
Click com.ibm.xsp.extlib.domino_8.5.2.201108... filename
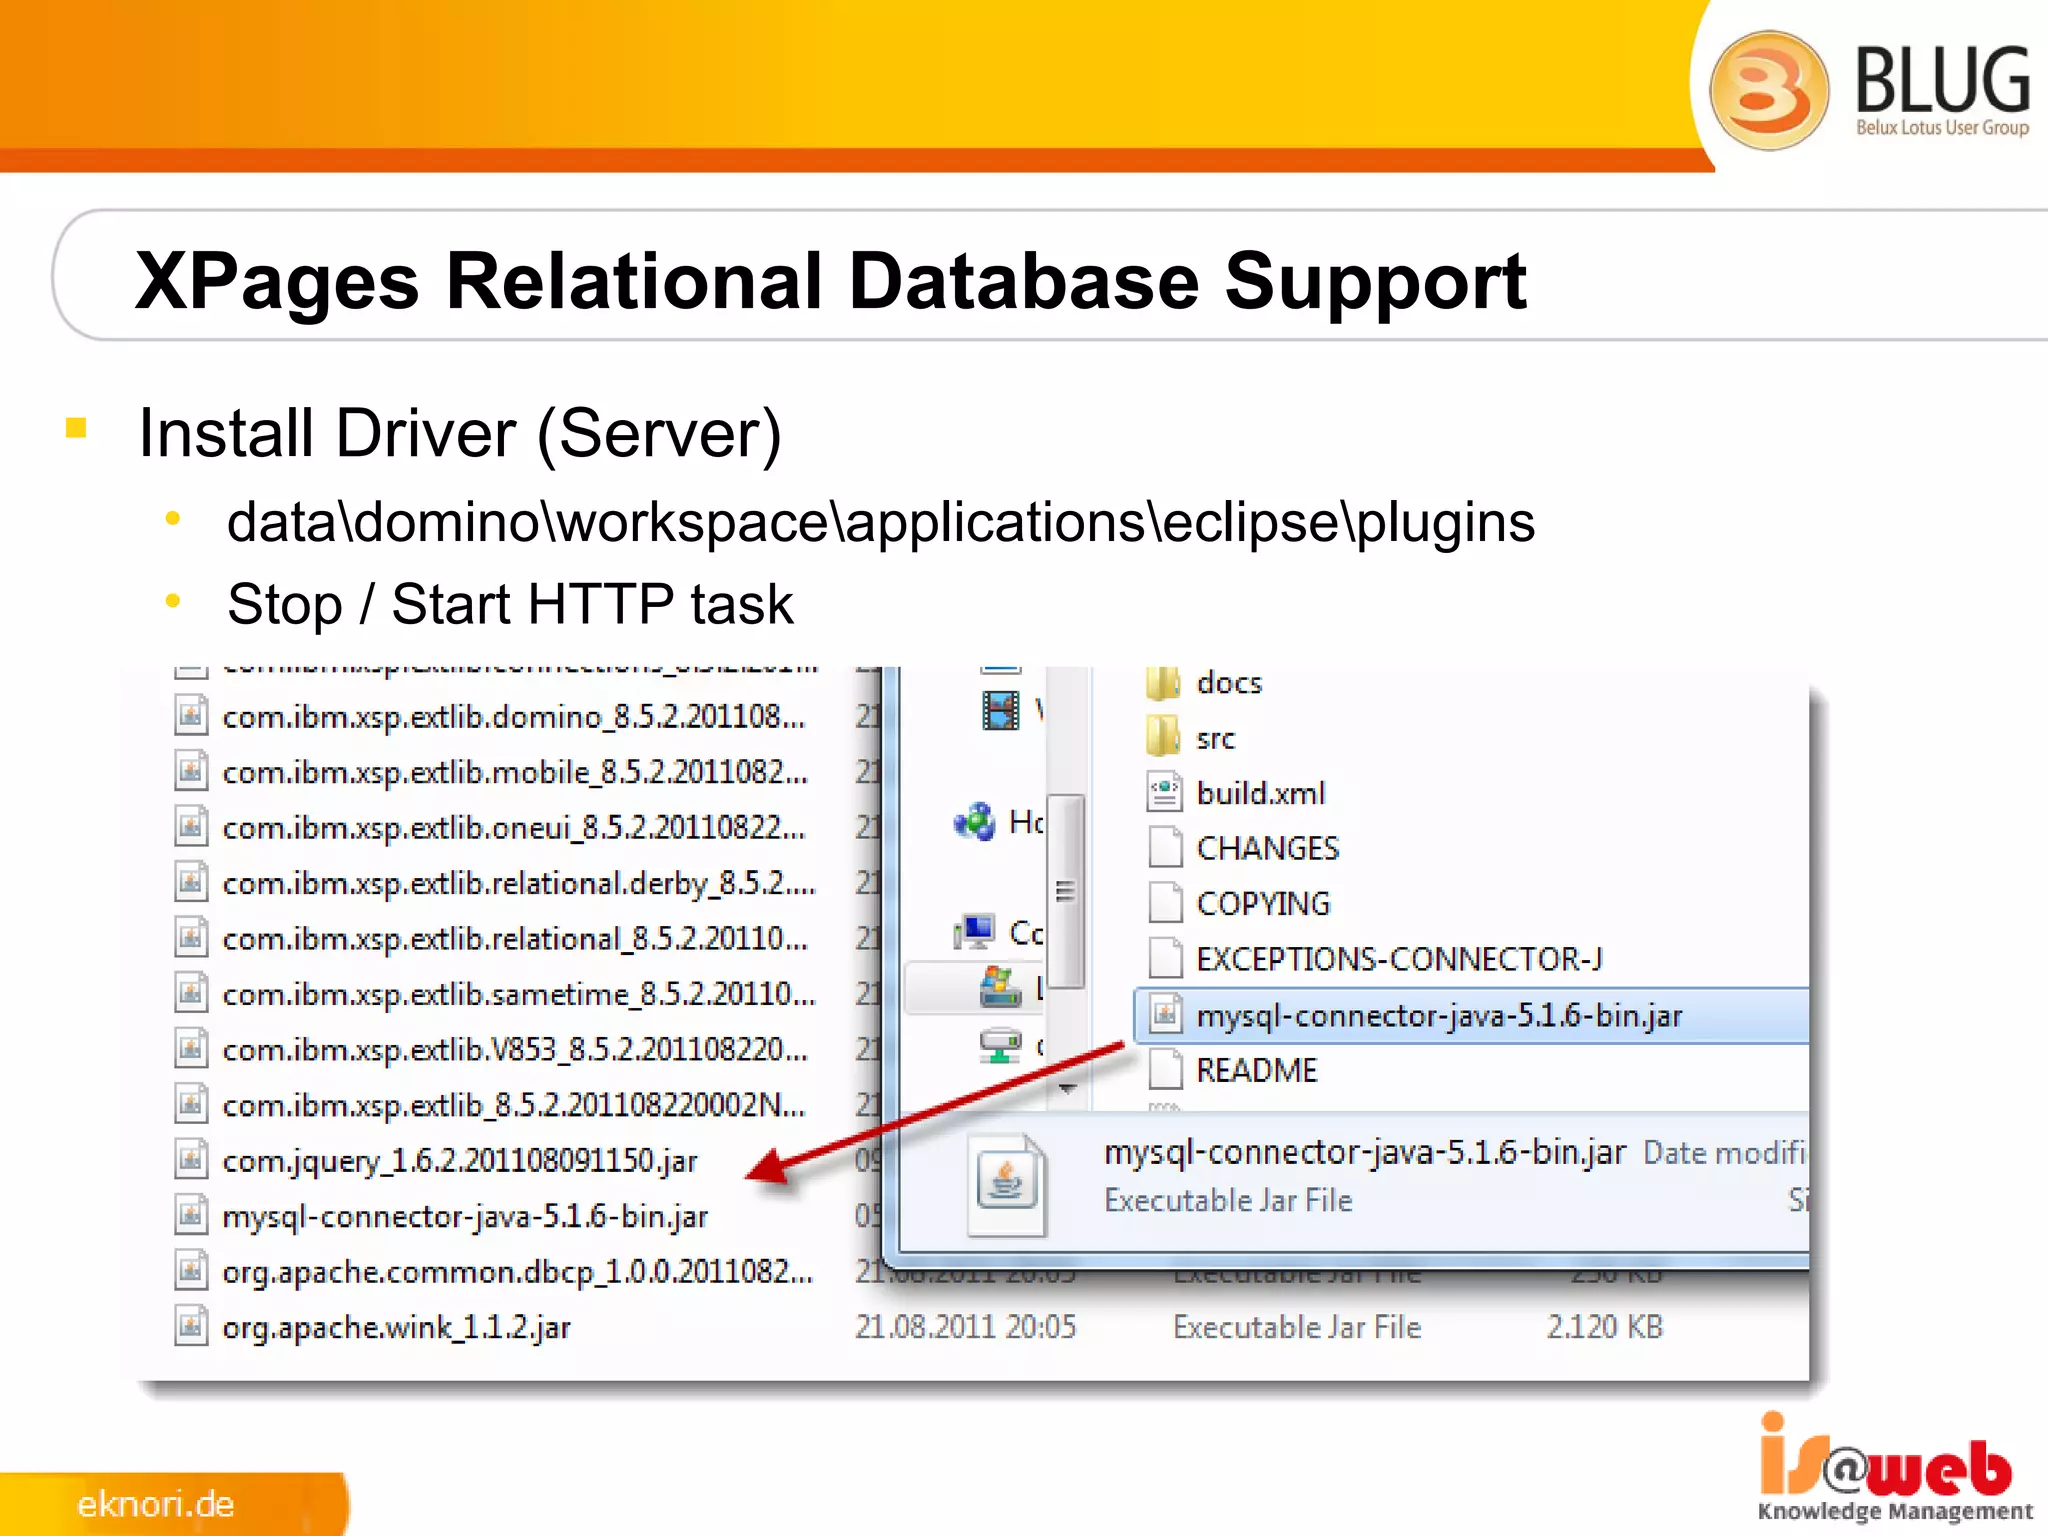(x=513, y=716)
